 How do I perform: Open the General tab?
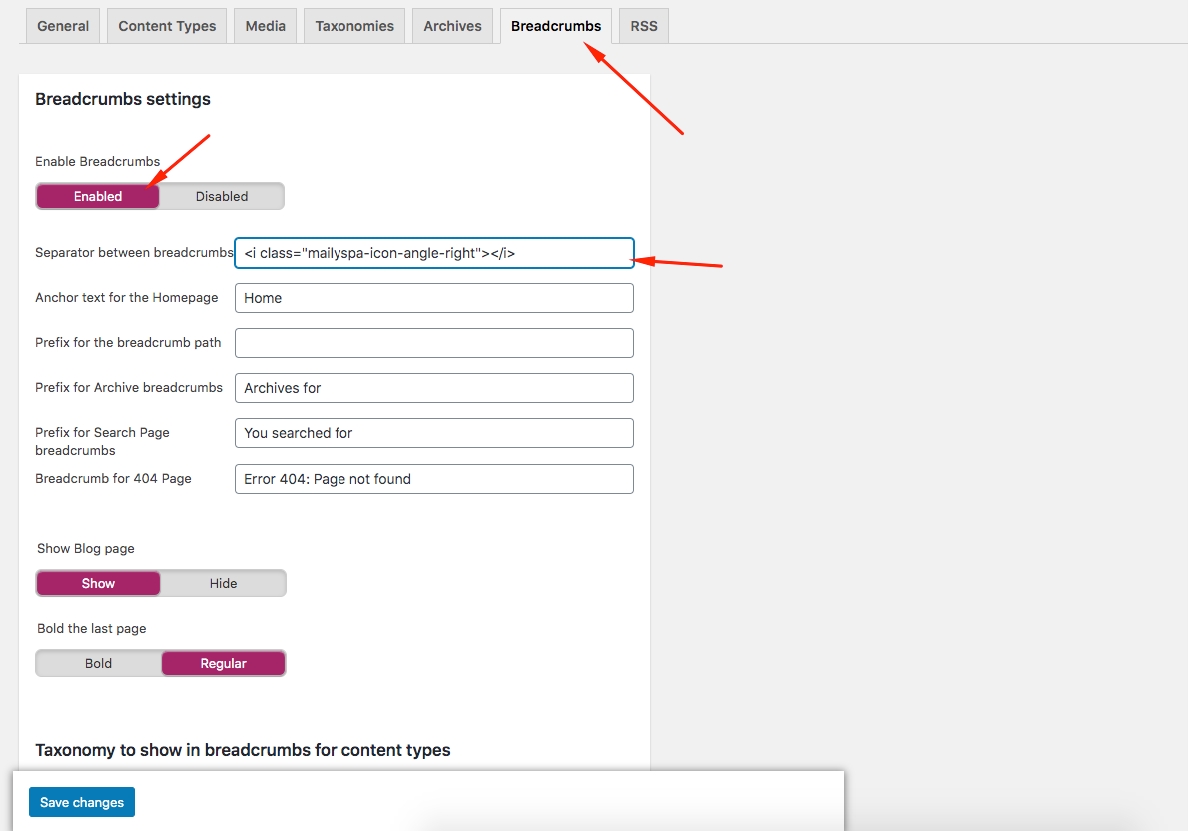click(63, 26)
